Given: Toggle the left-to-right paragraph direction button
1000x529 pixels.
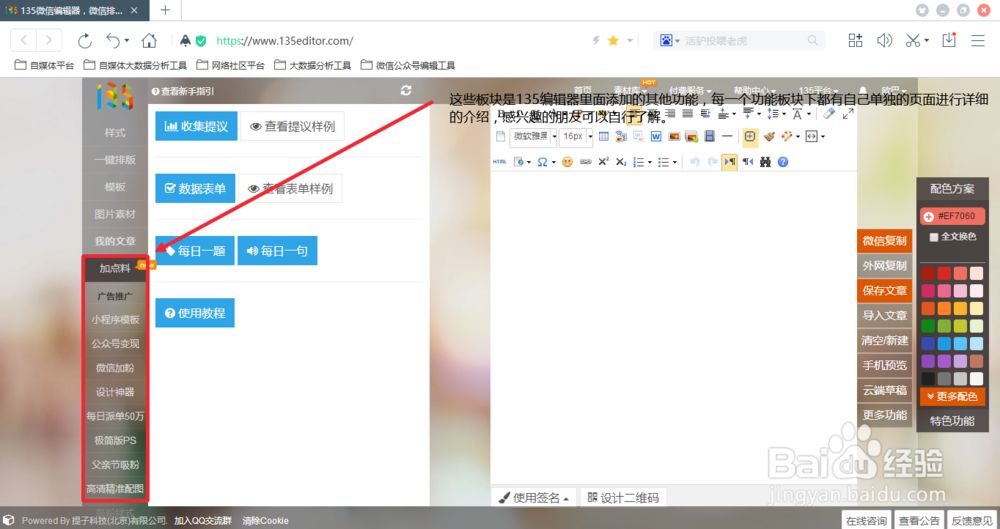Looking at the screenshot, I should tap(729, 162).
